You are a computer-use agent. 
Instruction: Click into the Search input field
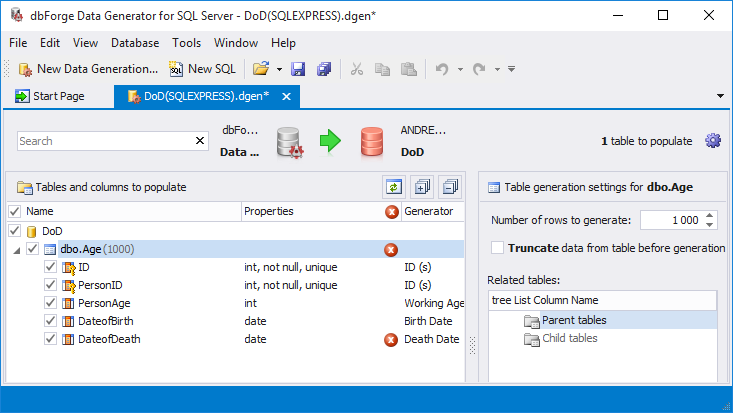pos(105,141)
